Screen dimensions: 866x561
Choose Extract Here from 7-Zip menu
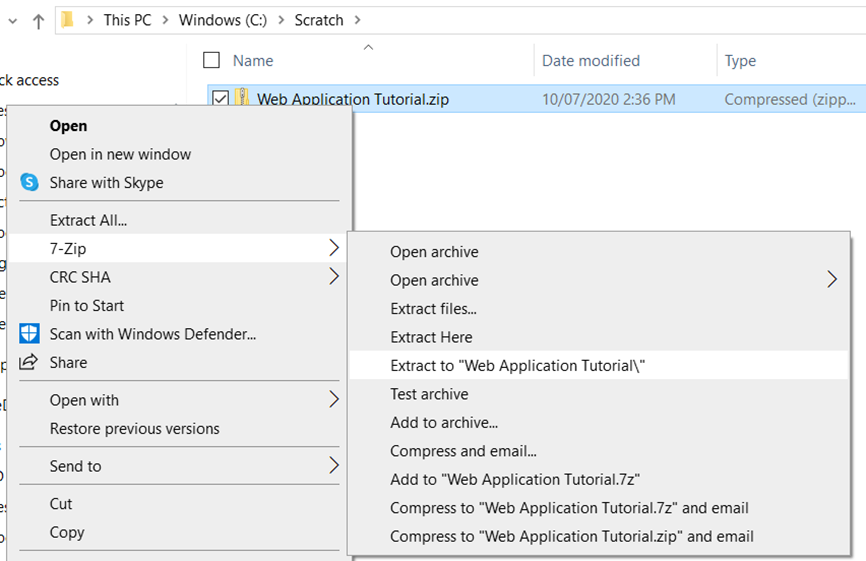point(431,337)
